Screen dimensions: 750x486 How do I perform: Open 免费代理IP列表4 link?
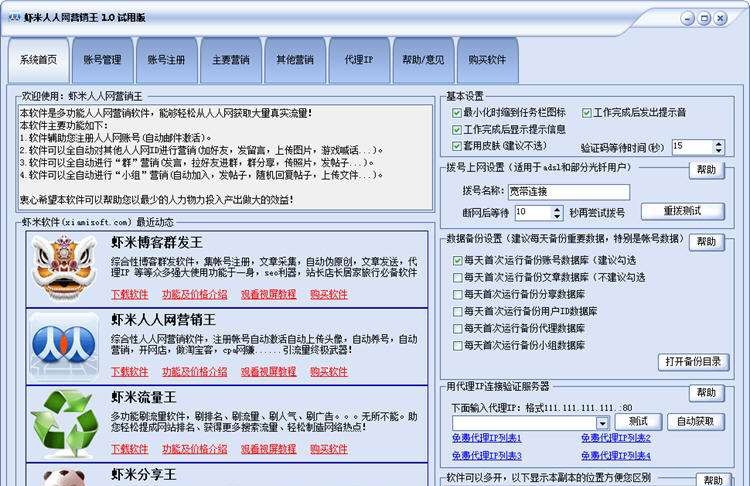(x=616, y=456)
